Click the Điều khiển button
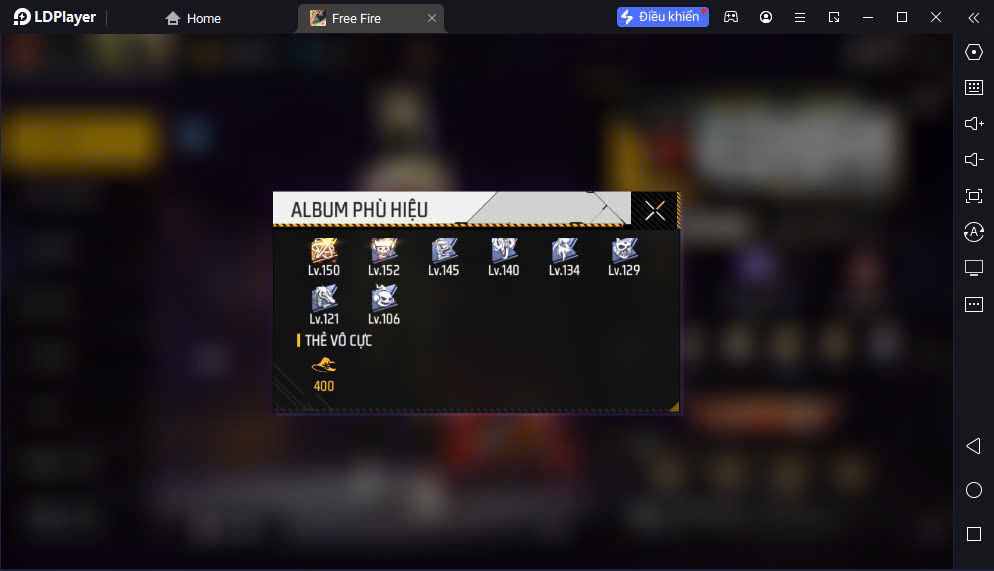The height and width of the screenshot is (571, 994). click(662, 17)
